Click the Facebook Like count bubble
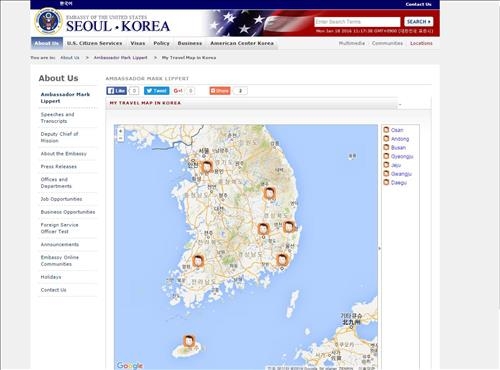 [x=134, y=91]
